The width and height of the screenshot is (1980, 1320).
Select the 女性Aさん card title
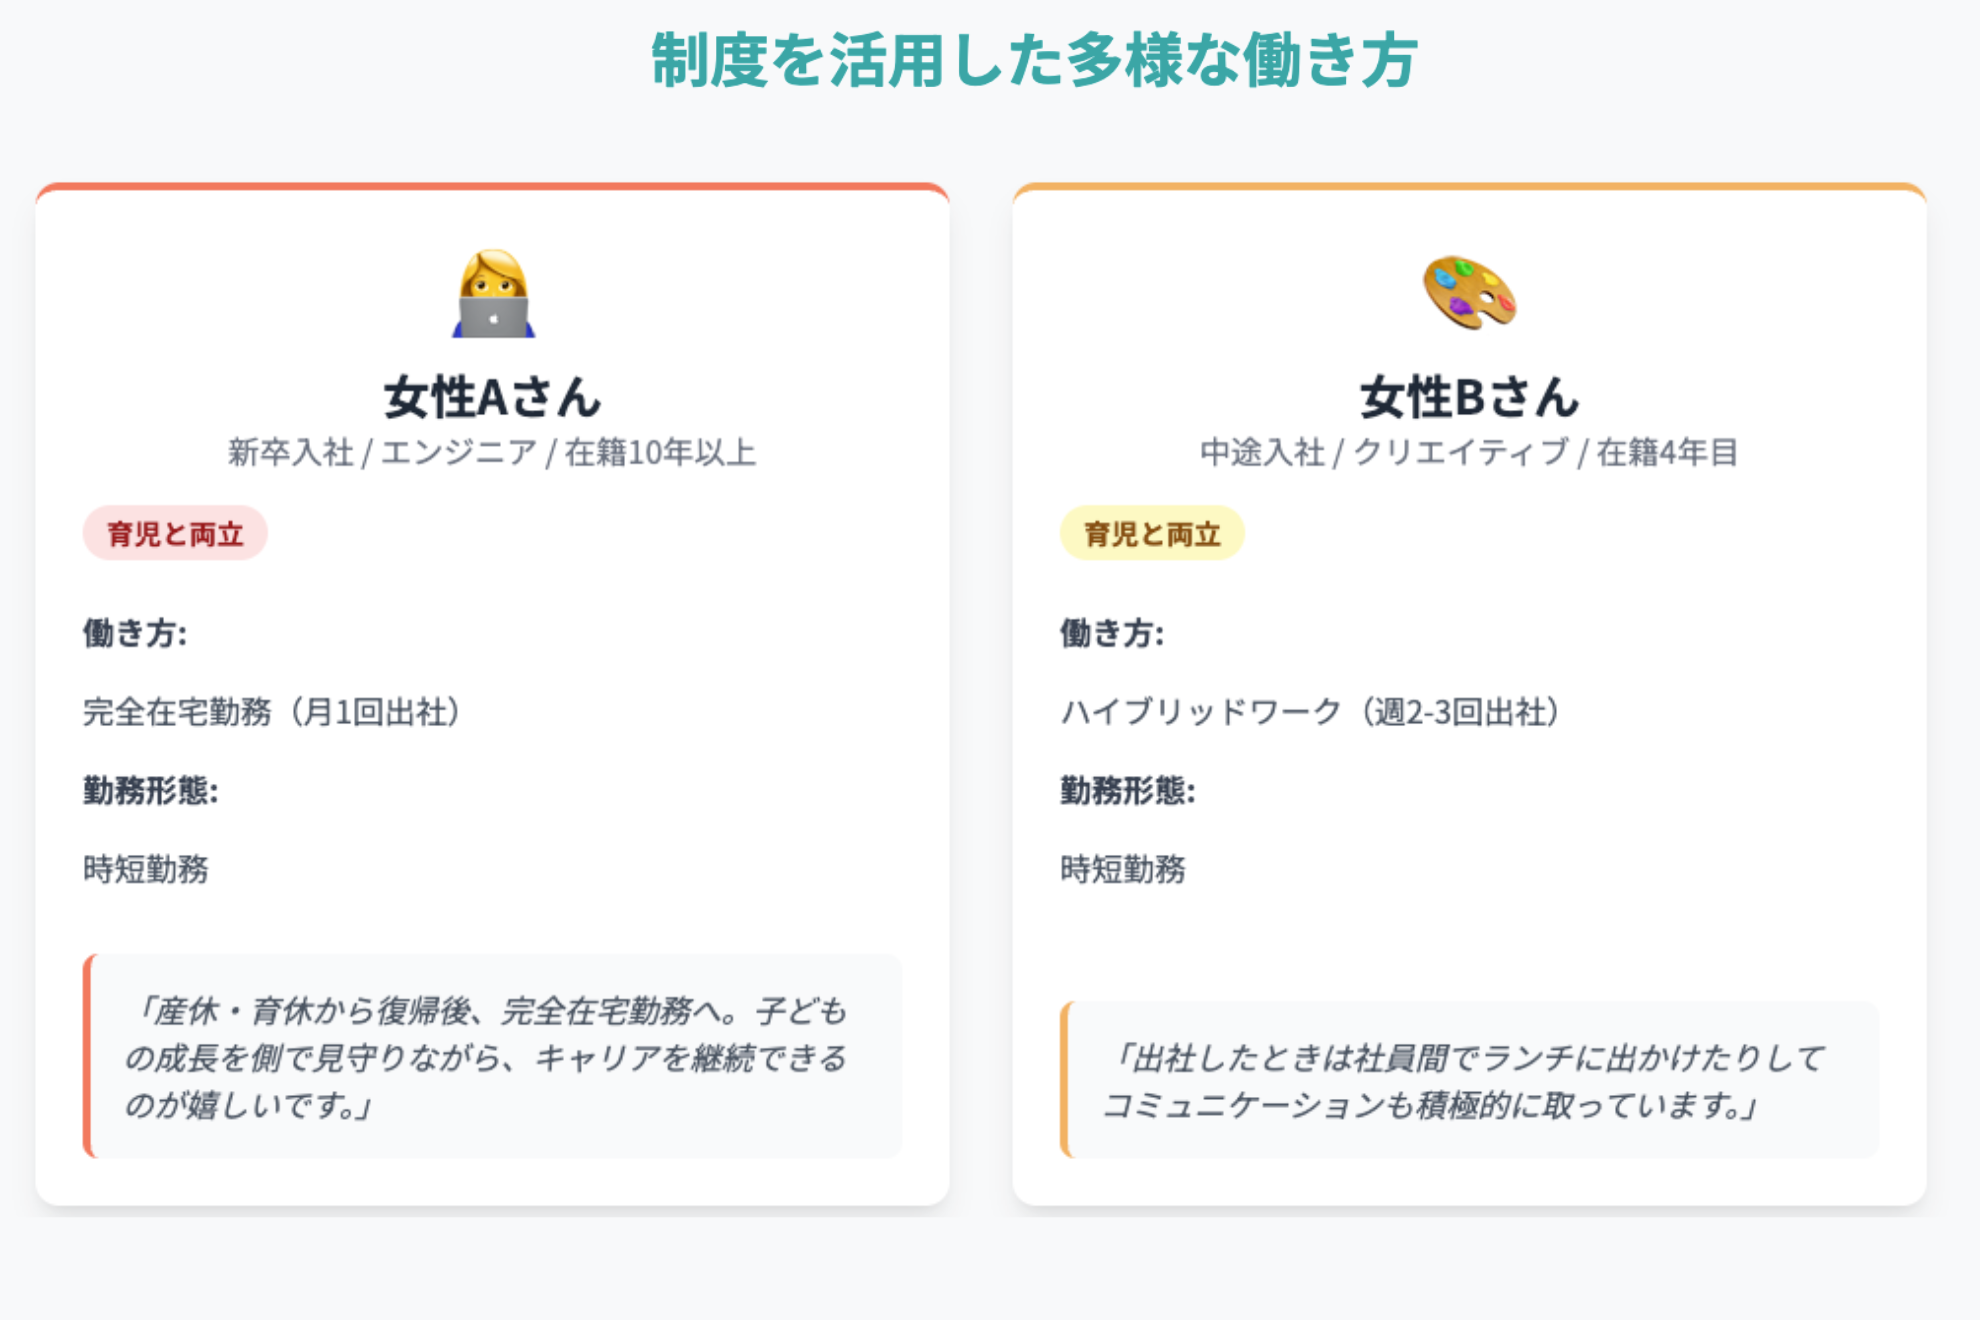click(492, 397)
